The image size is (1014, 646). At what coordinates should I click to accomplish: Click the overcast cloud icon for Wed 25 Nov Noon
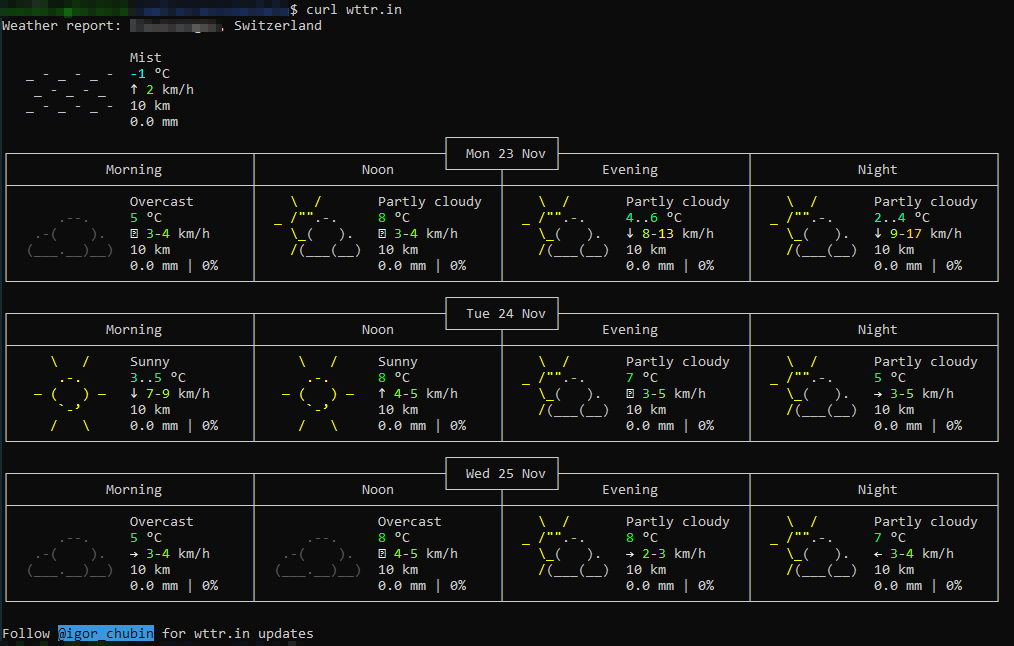coord(318,554)
